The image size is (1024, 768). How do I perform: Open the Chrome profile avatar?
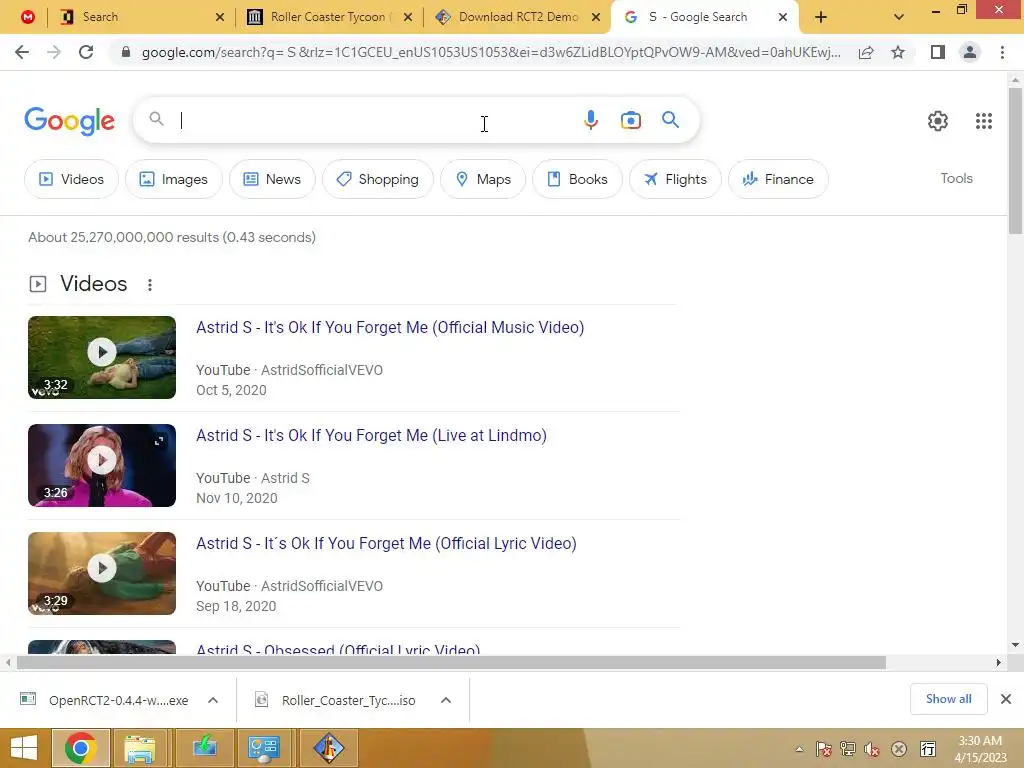(970, 52)
